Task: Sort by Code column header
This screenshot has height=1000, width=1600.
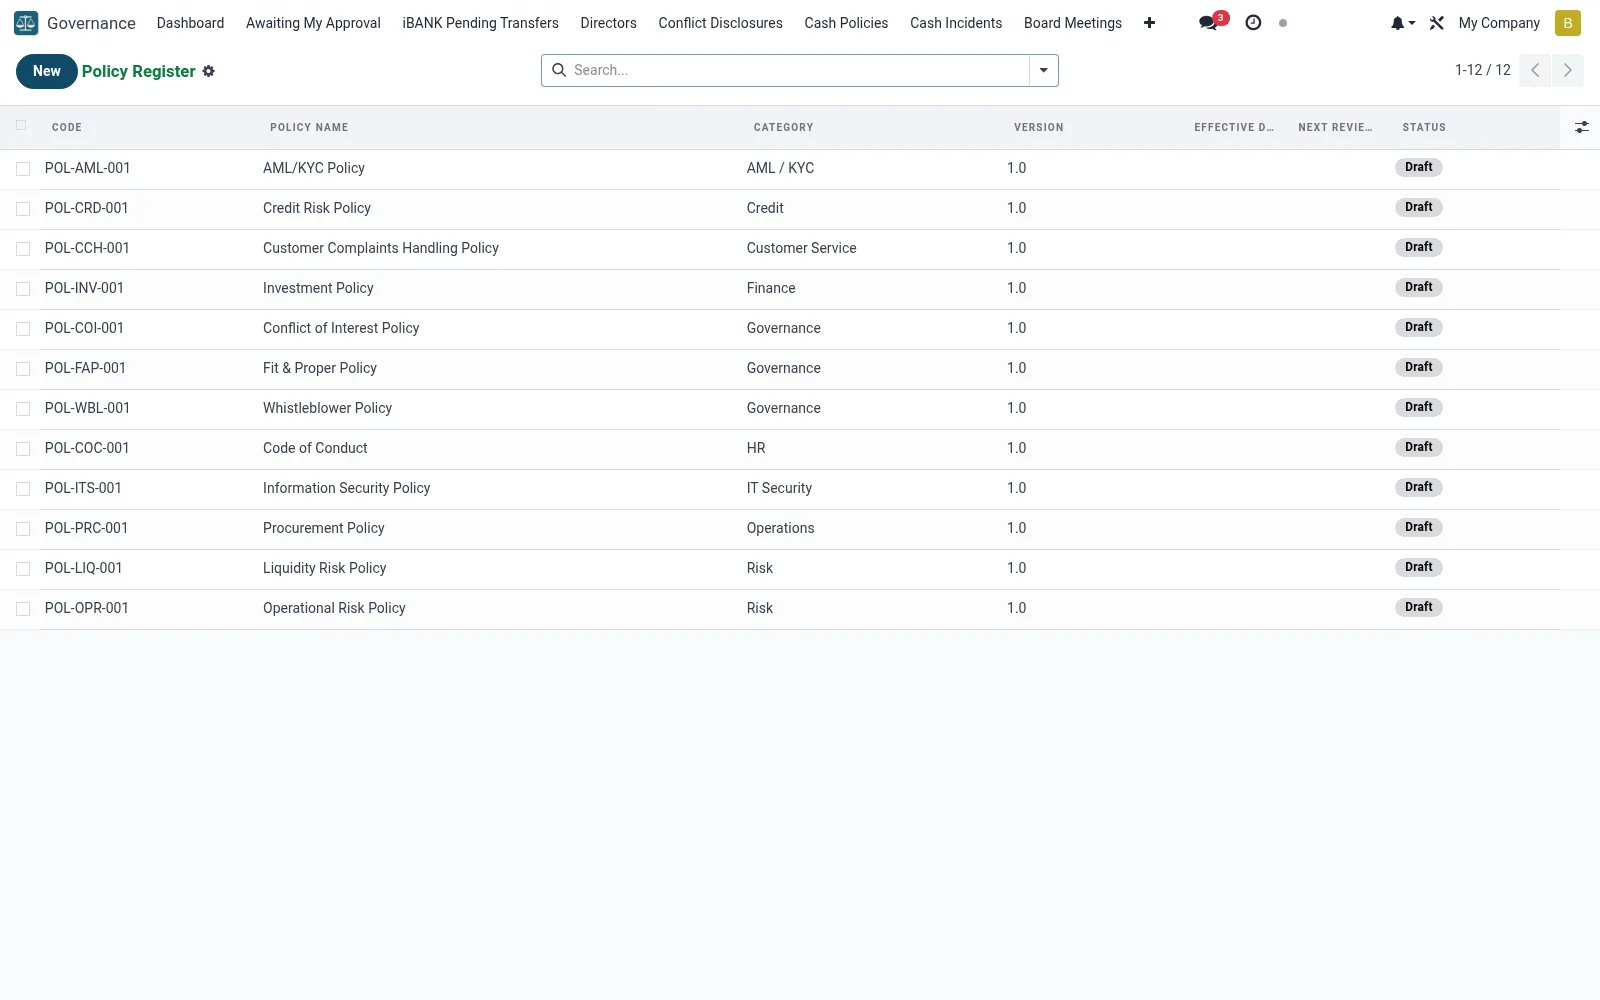Action: tap(67, 127)
